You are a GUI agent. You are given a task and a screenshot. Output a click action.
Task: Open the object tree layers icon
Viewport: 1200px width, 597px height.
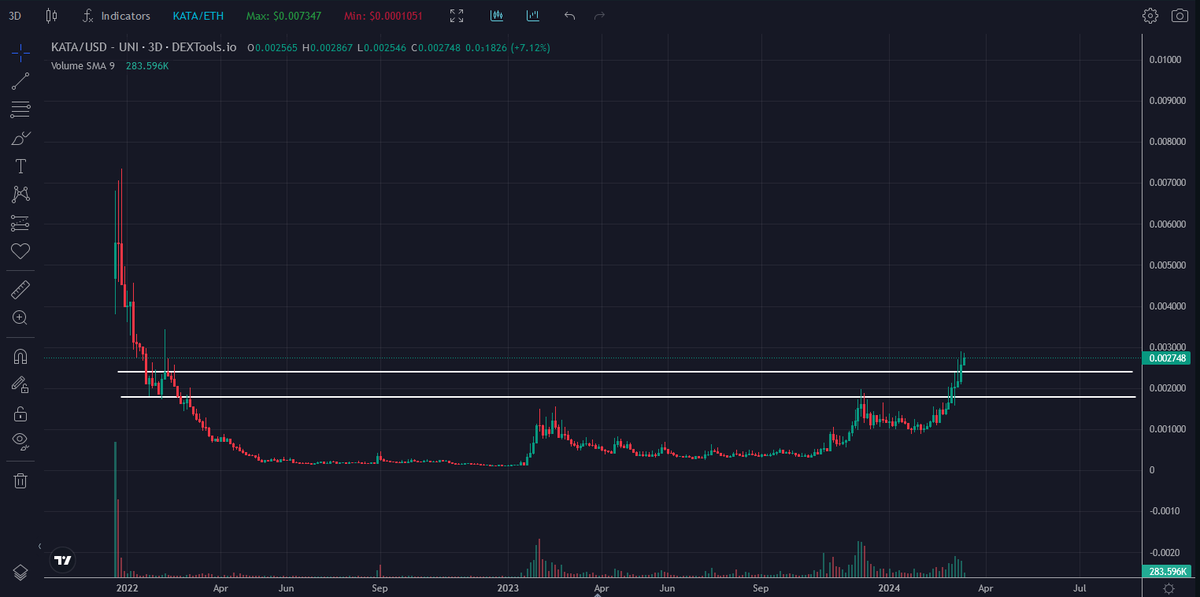tap(20, 572)
